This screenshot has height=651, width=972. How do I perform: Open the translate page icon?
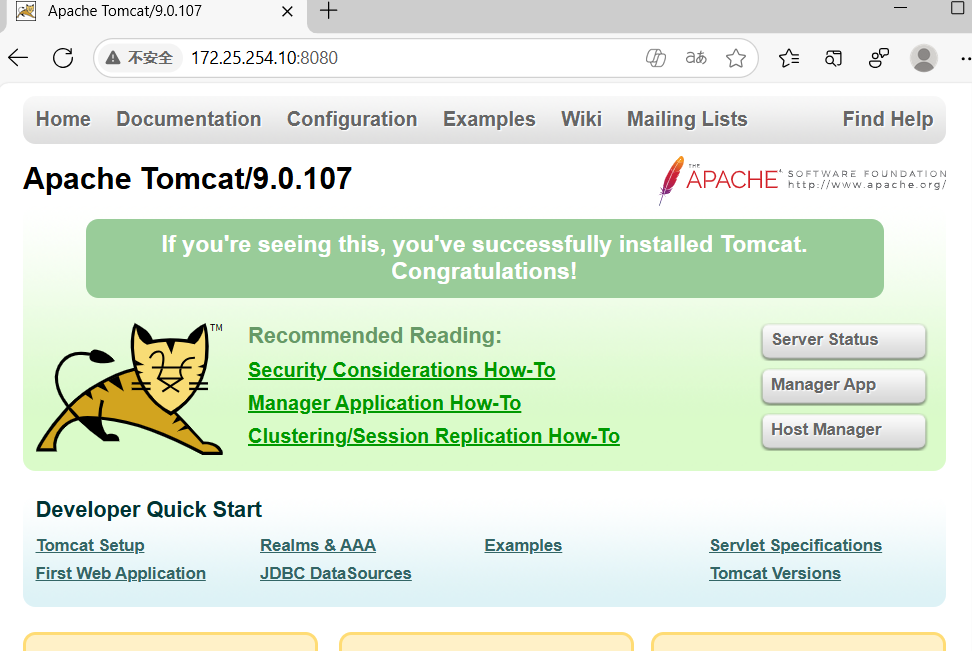(x=696, y=58)
